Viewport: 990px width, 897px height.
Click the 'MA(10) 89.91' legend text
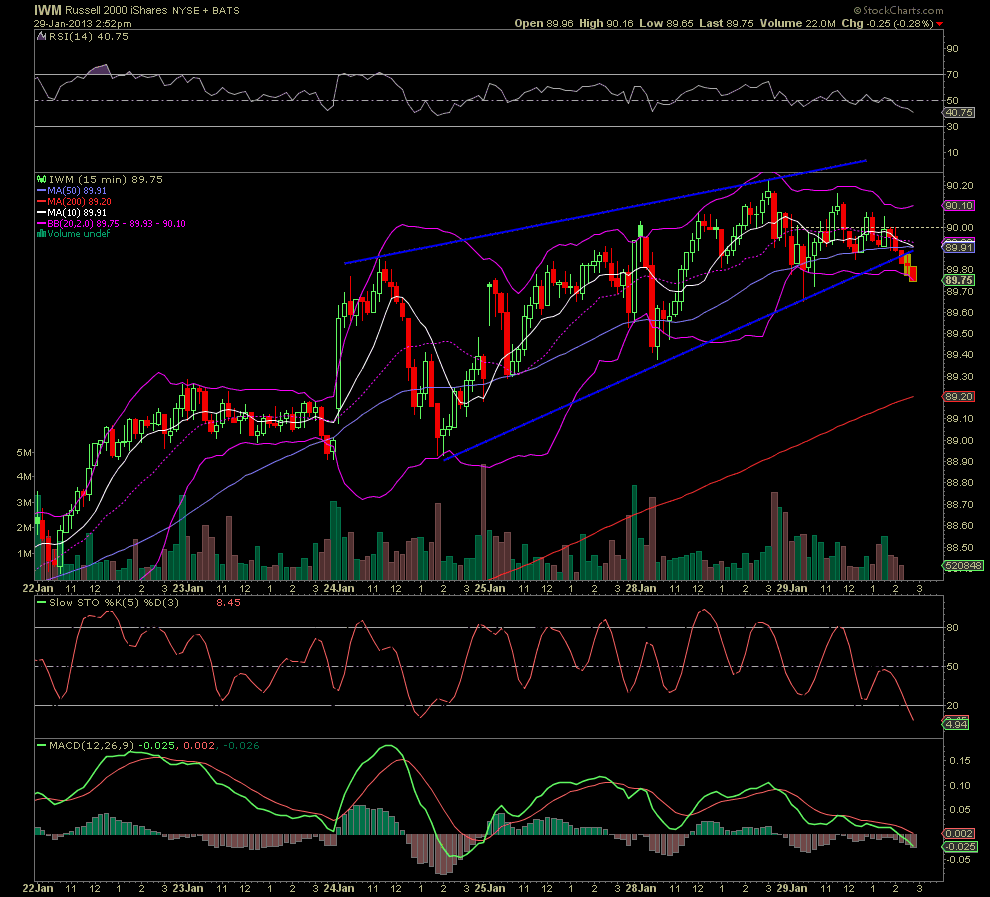[x=76, y=213]
